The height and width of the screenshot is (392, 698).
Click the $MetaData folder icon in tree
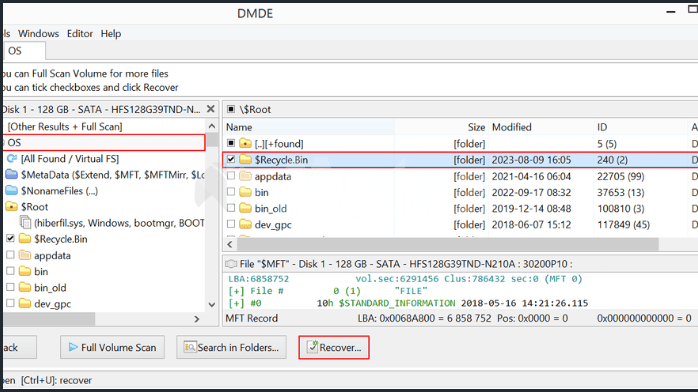point(11,174)
